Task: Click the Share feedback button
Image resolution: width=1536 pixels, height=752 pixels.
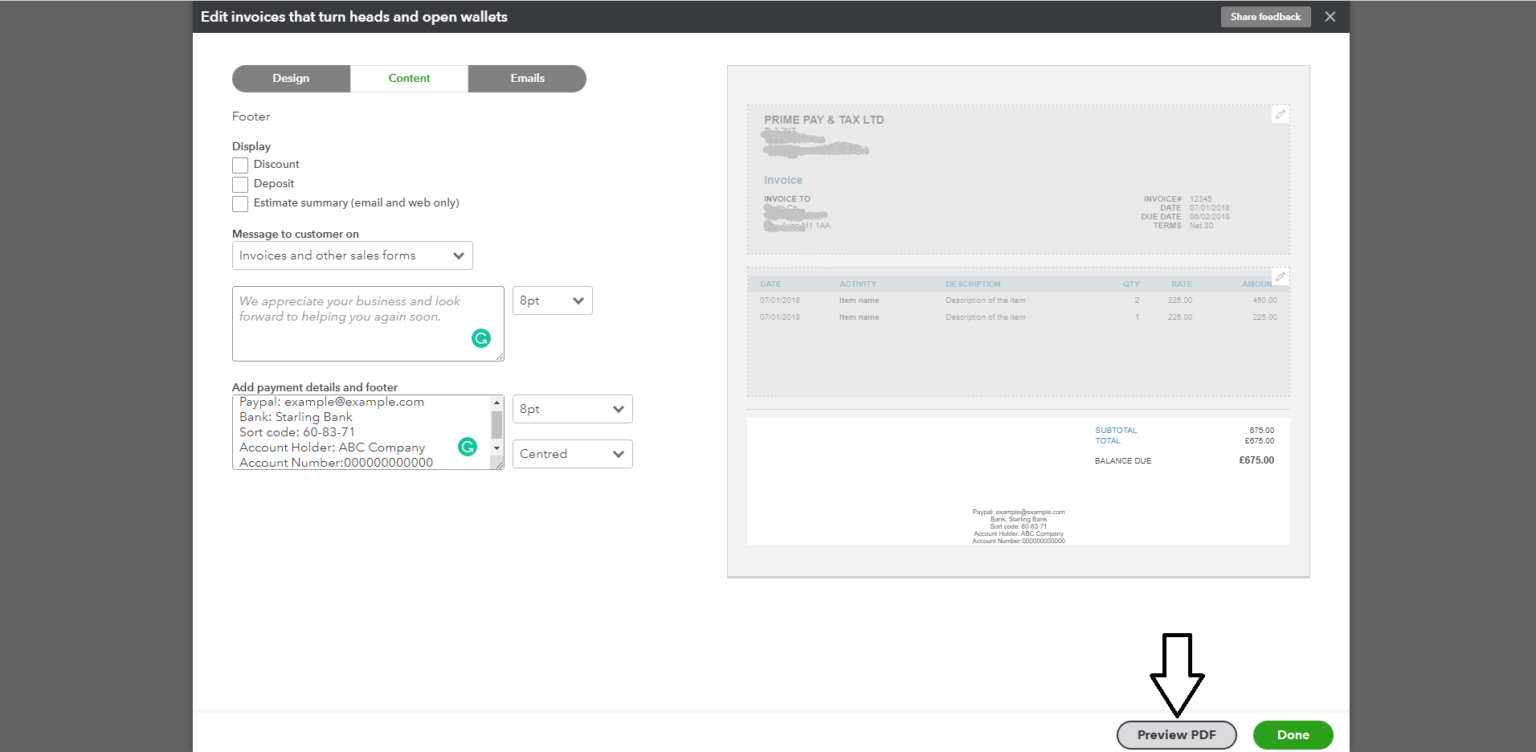Action: [1265, 16]
